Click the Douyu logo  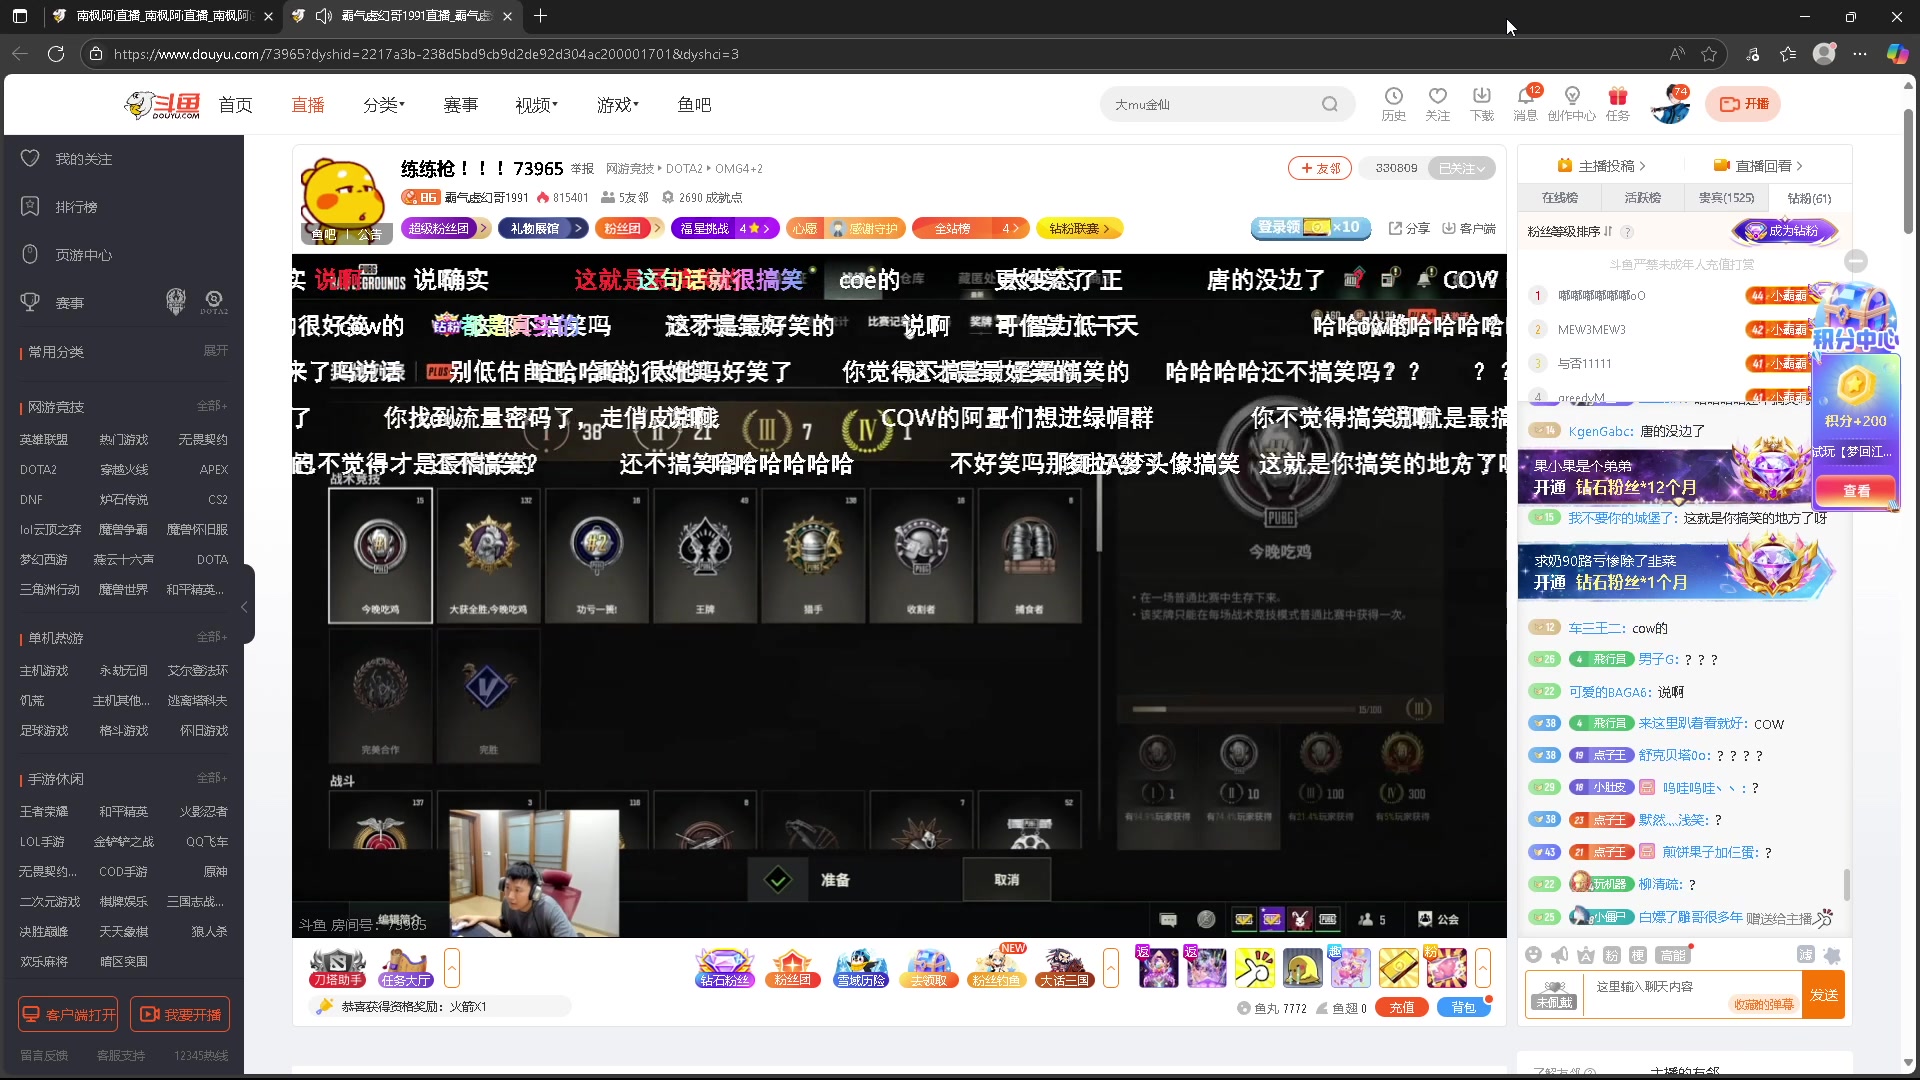pos(162,104)
